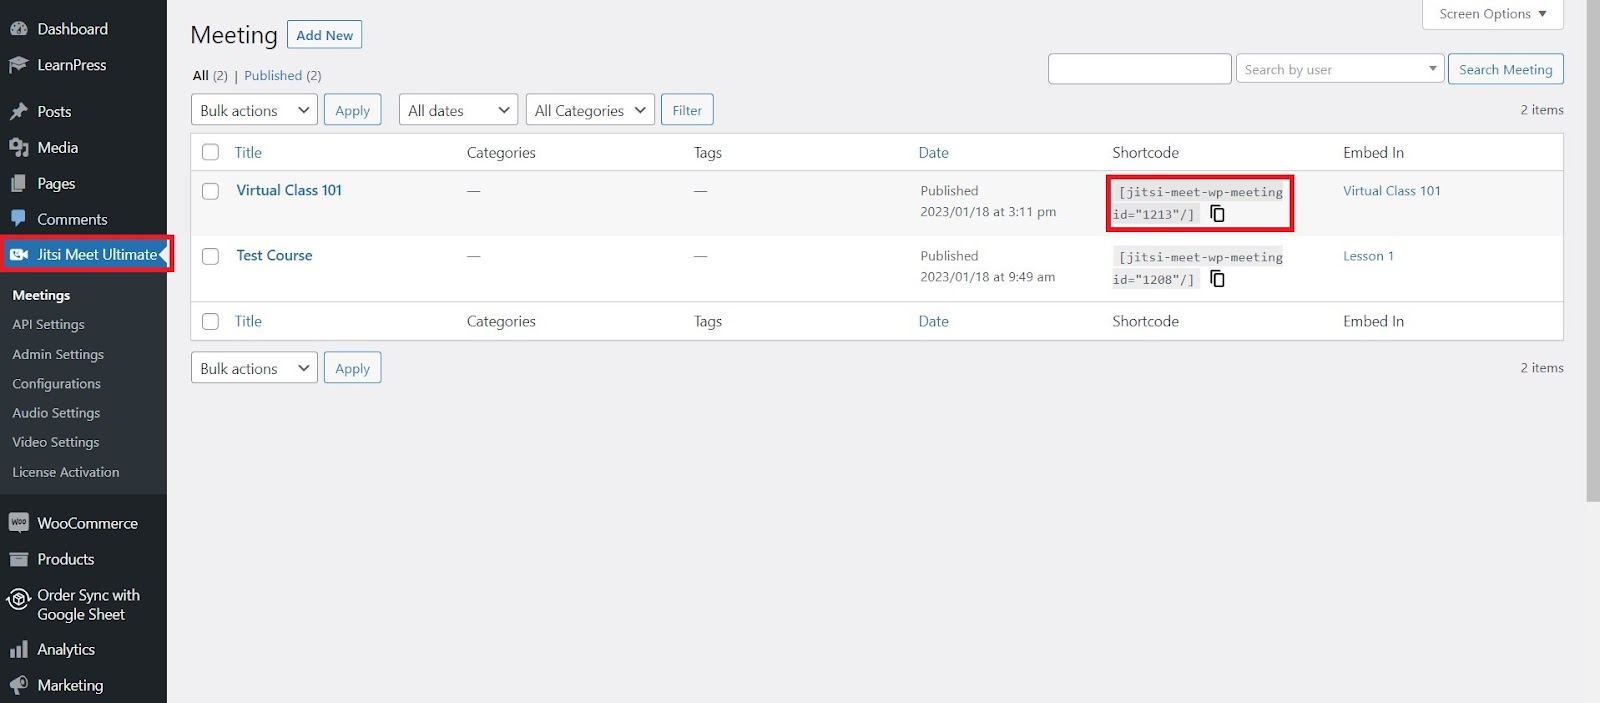
Task: Click the Pages document icon
Action: pyautogui.click(x=18, y=183)
